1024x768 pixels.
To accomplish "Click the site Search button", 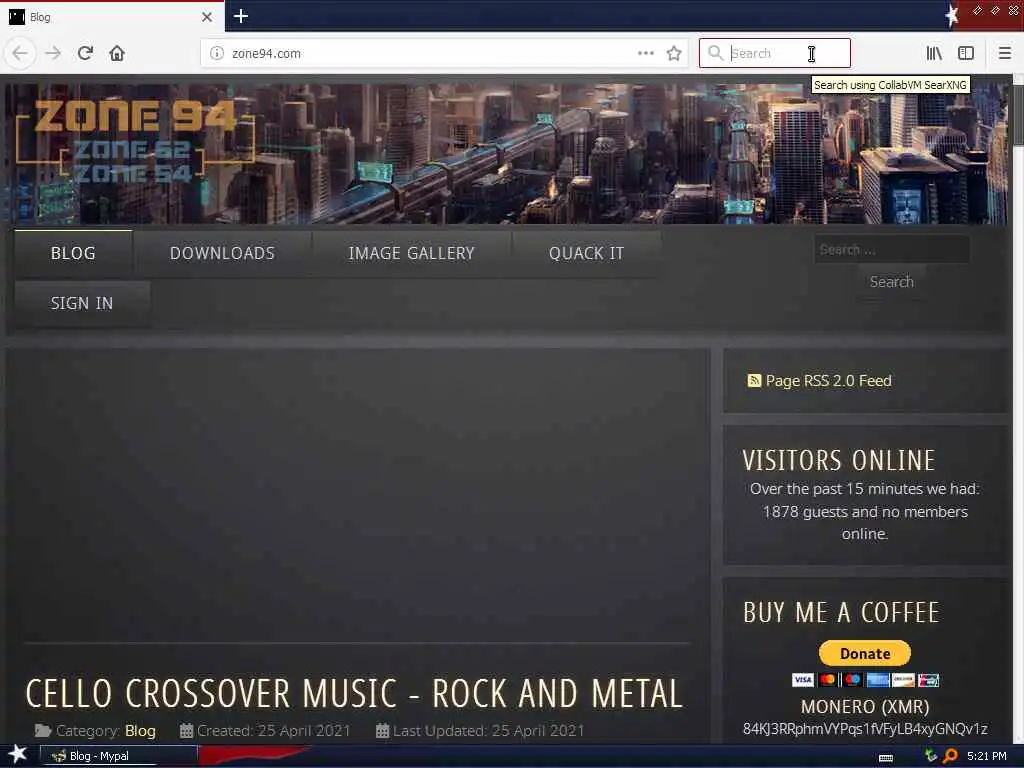I will 891,282.
